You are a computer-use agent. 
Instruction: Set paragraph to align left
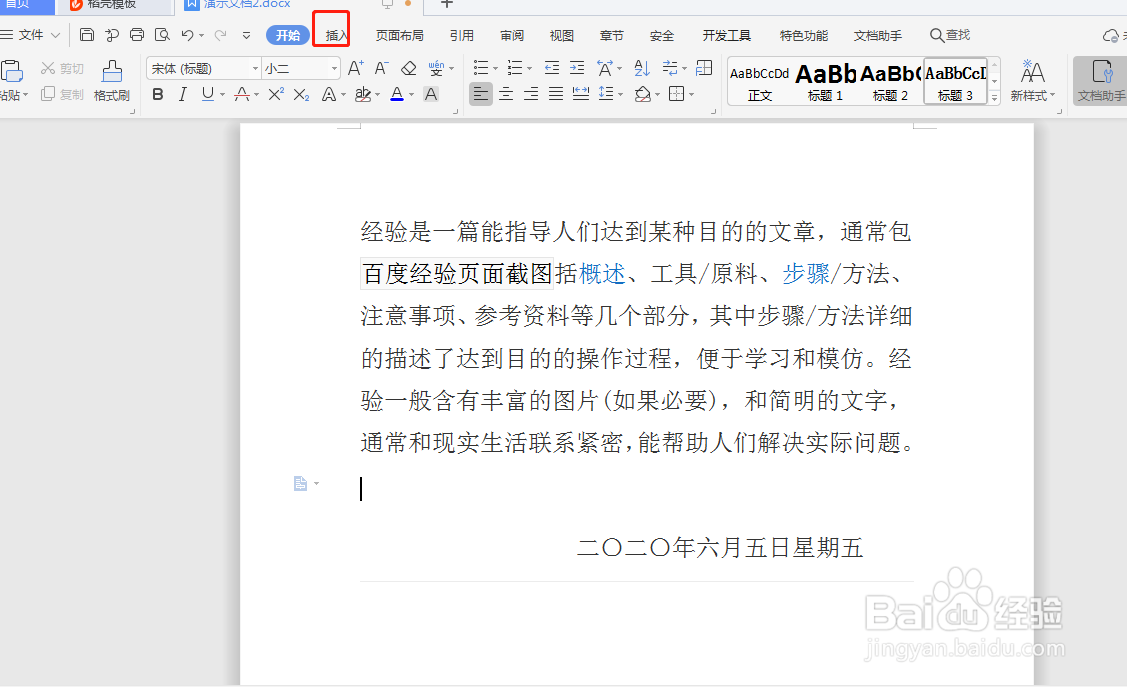(x=481, y=94)
